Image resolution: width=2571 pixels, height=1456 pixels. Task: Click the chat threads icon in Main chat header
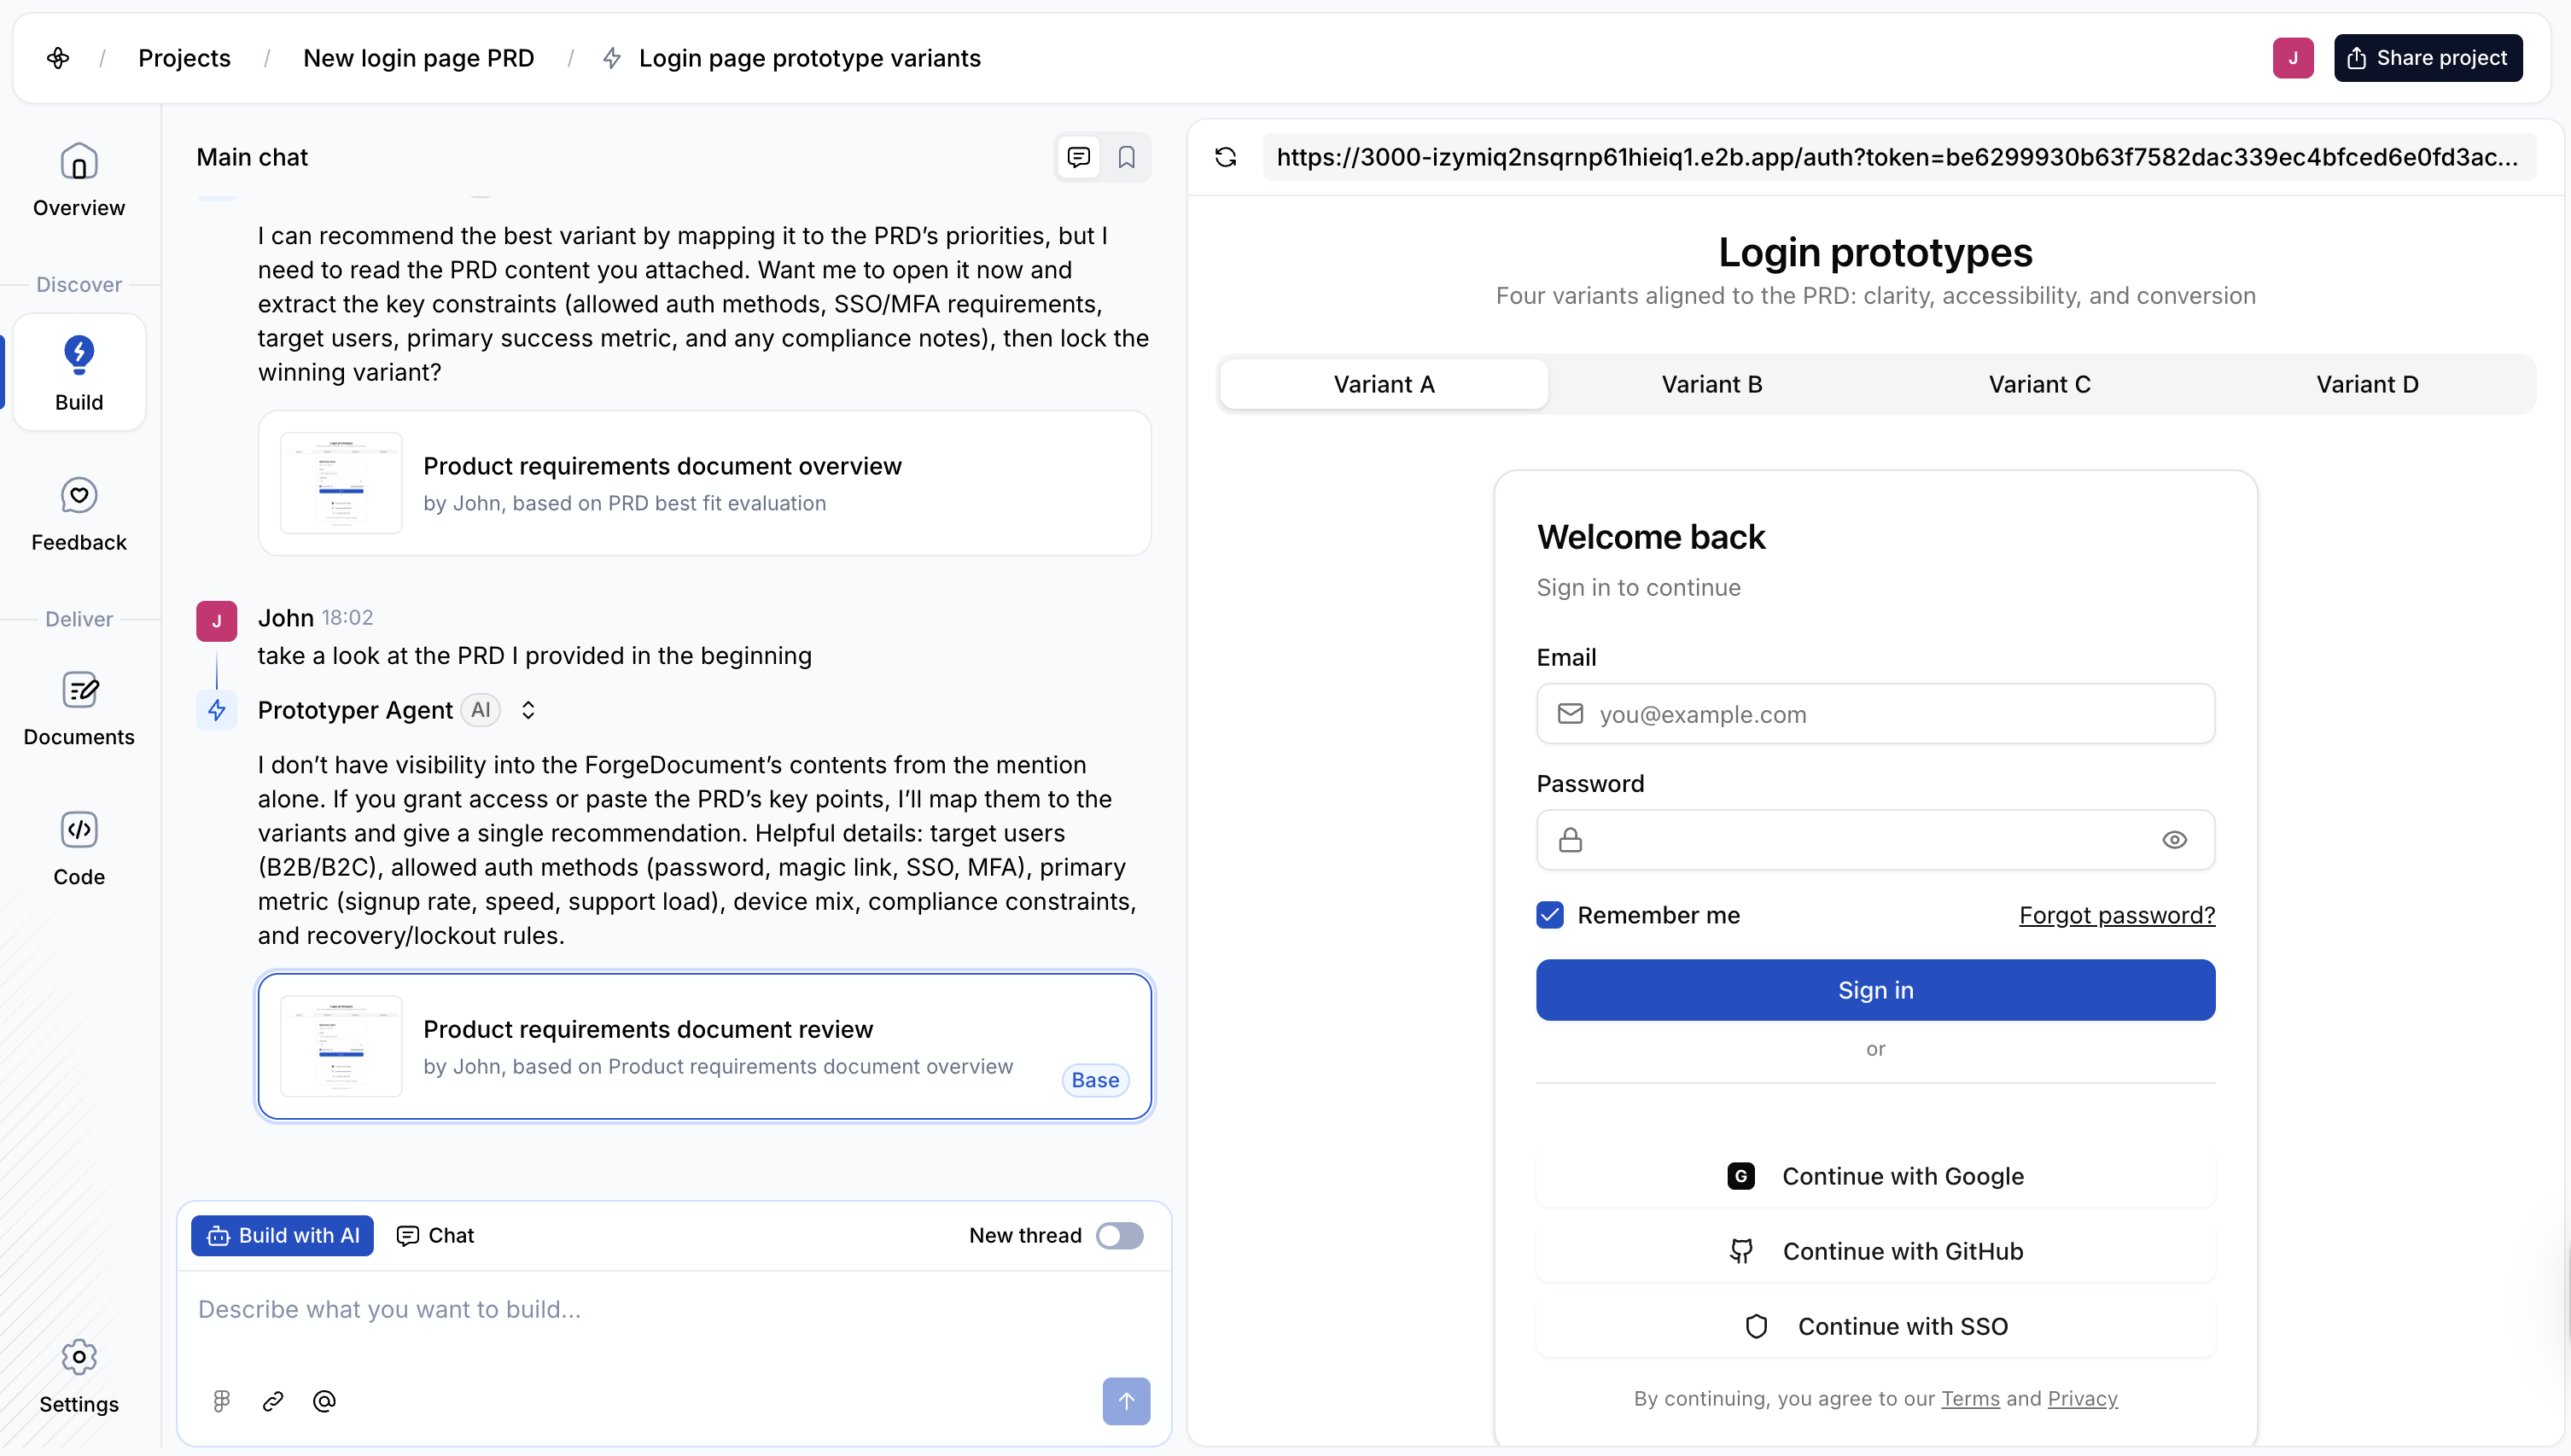(1078, 157)
